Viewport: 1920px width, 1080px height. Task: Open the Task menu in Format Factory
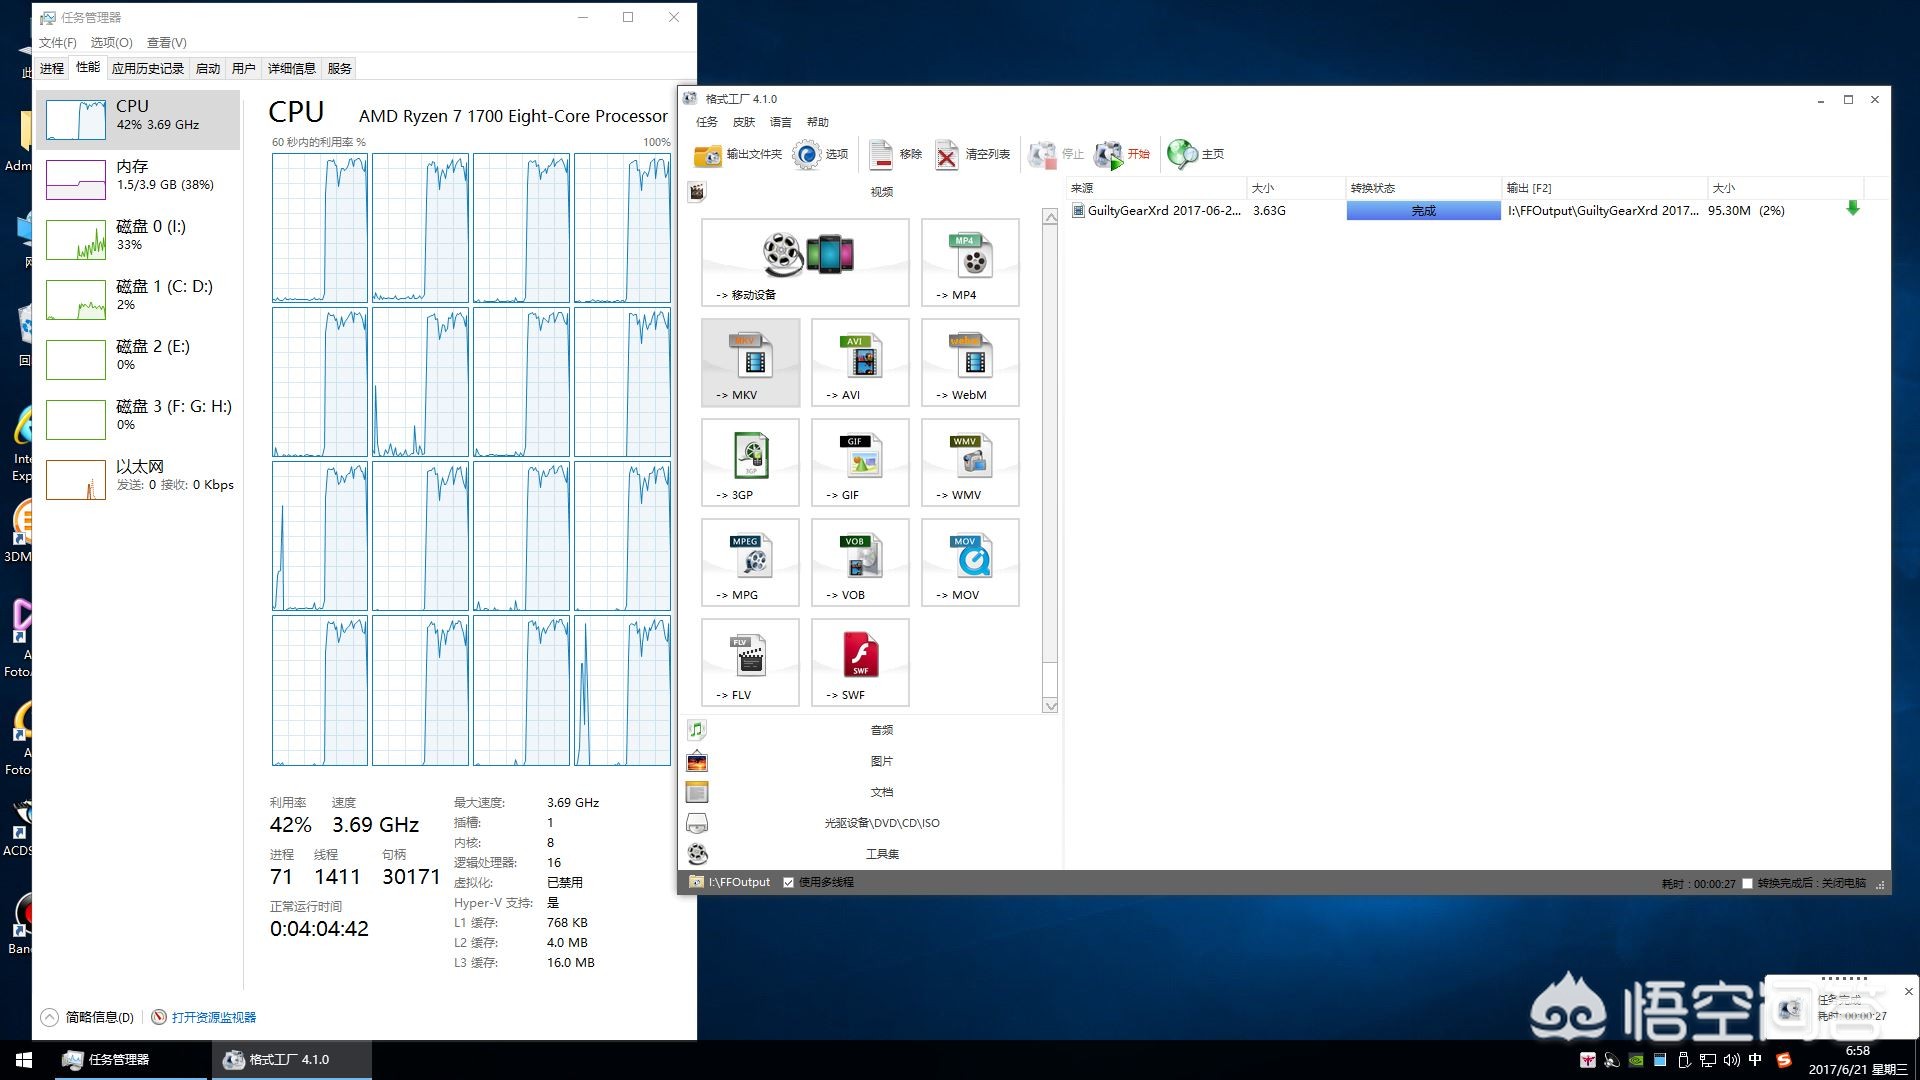pyautogui.click(x=707, y=122)
